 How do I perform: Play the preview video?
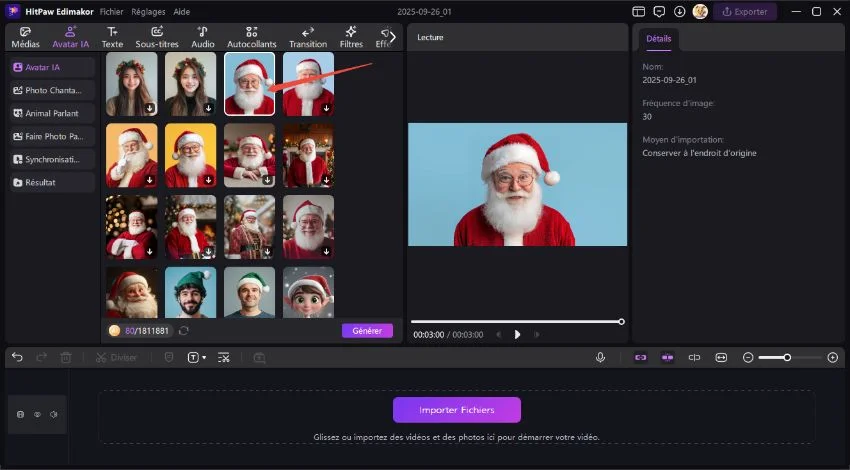[517, 334]
